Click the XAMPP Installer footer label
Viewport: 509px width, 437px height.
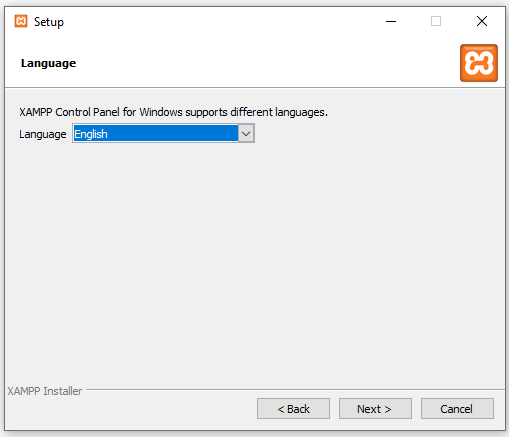[x=45, y=391]
